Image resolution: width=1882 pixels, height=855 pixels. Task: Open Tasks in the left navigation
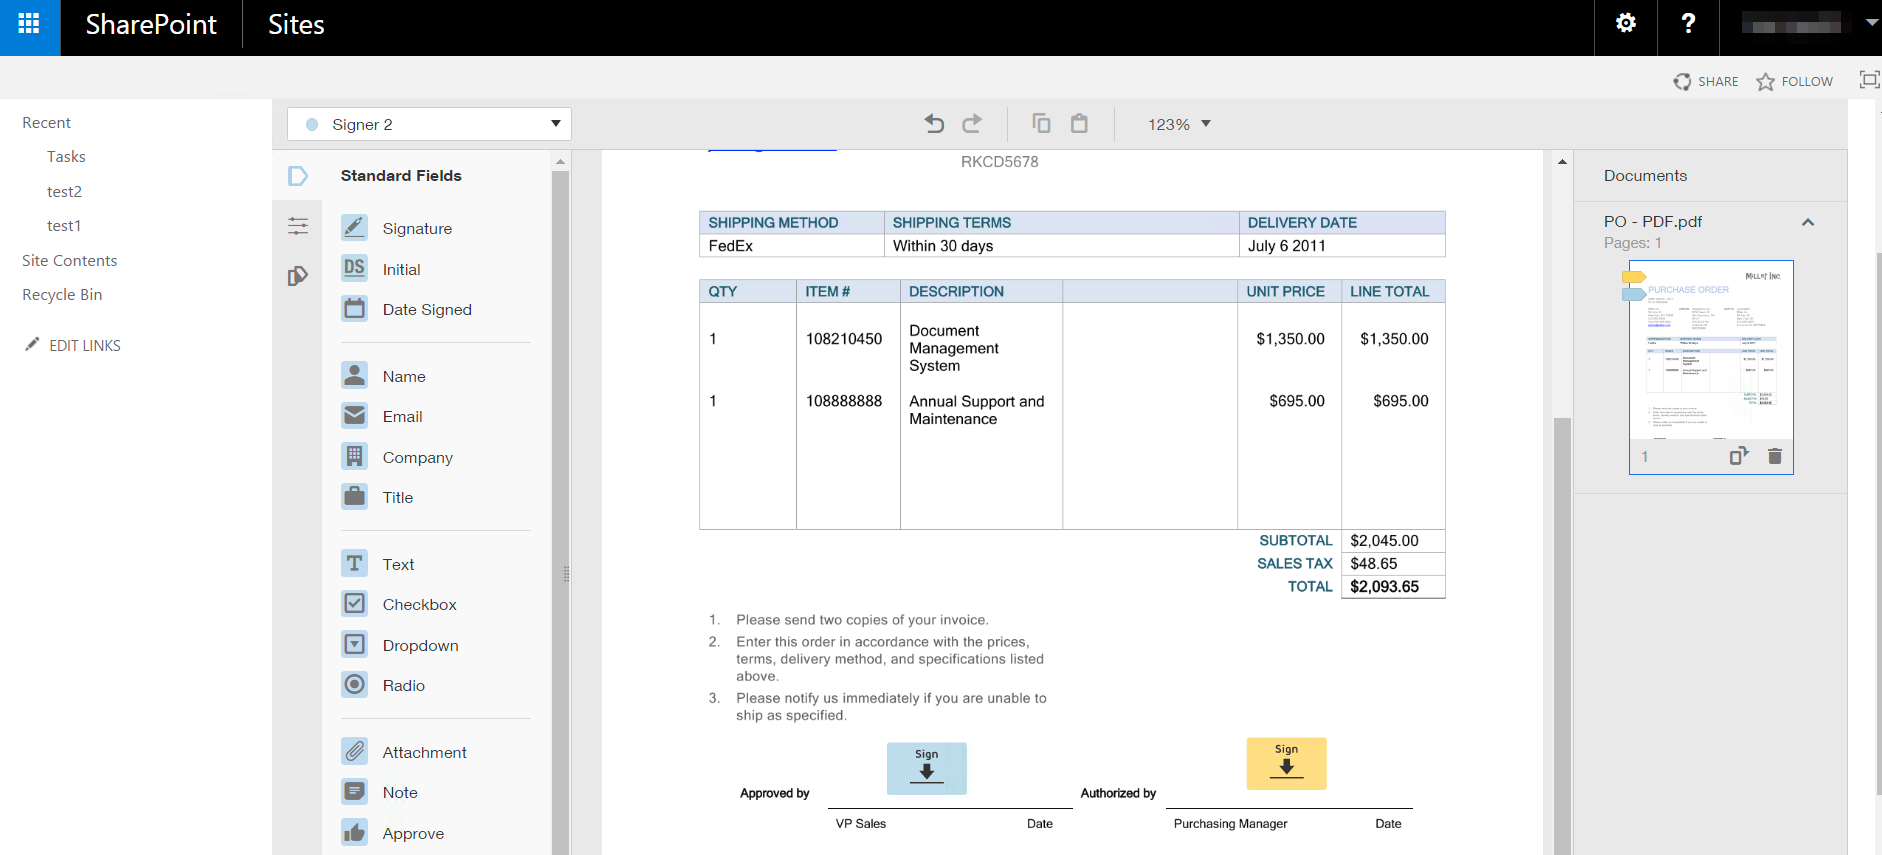tap(66, 157)
